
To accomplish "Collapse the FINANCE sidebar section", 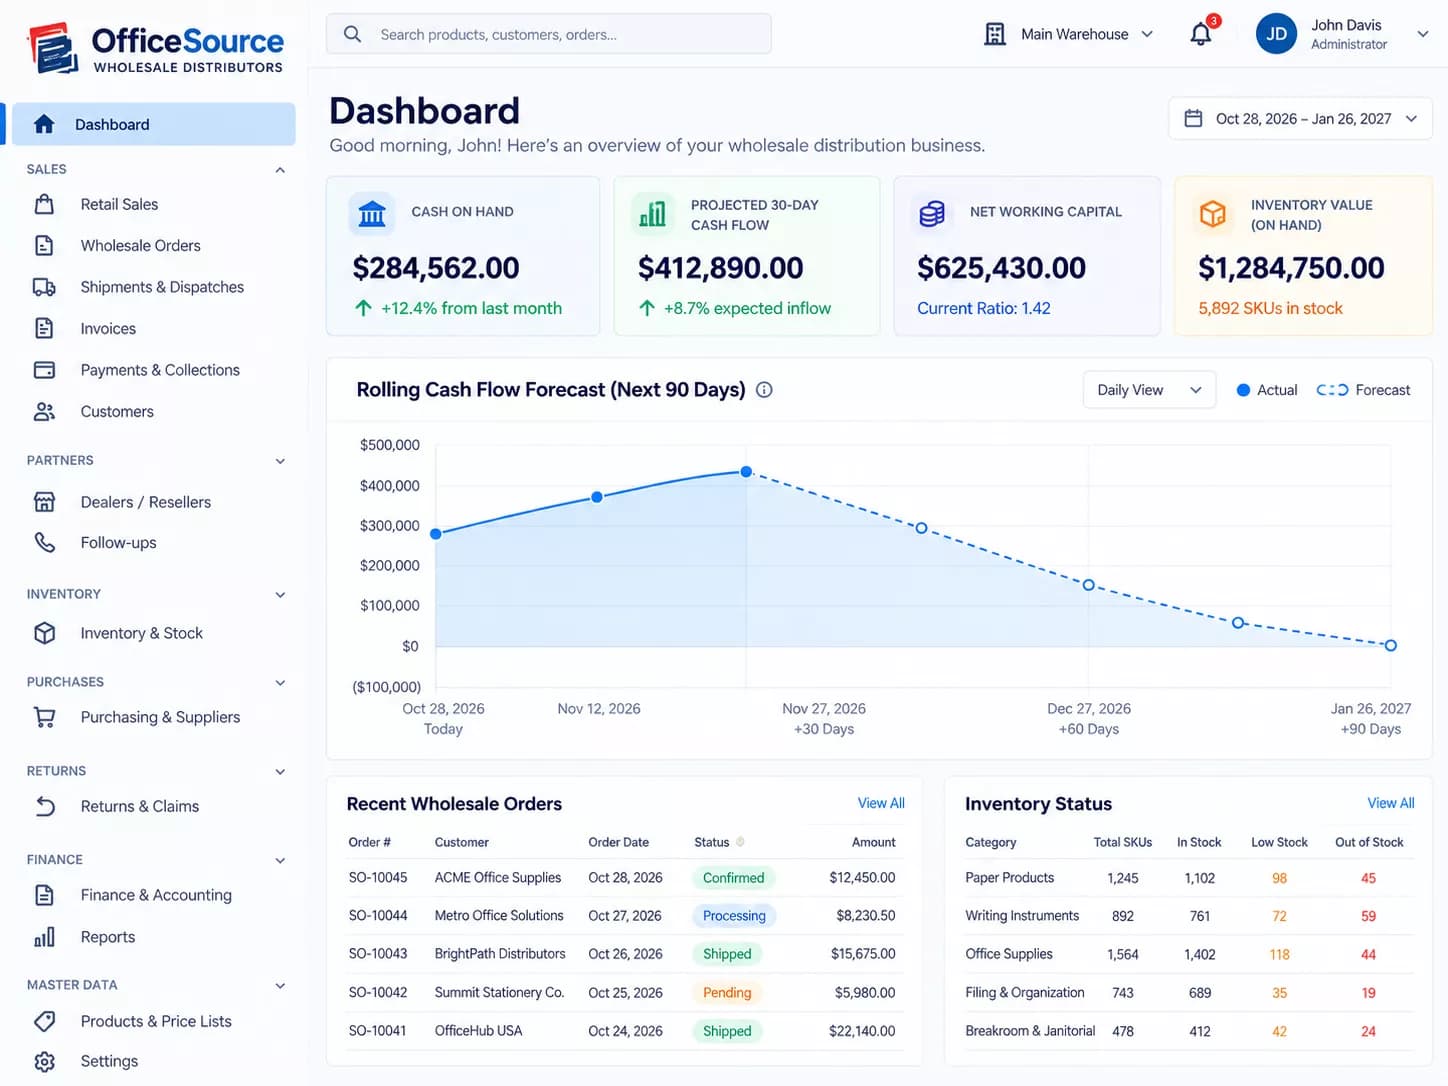I will (280, 860).
